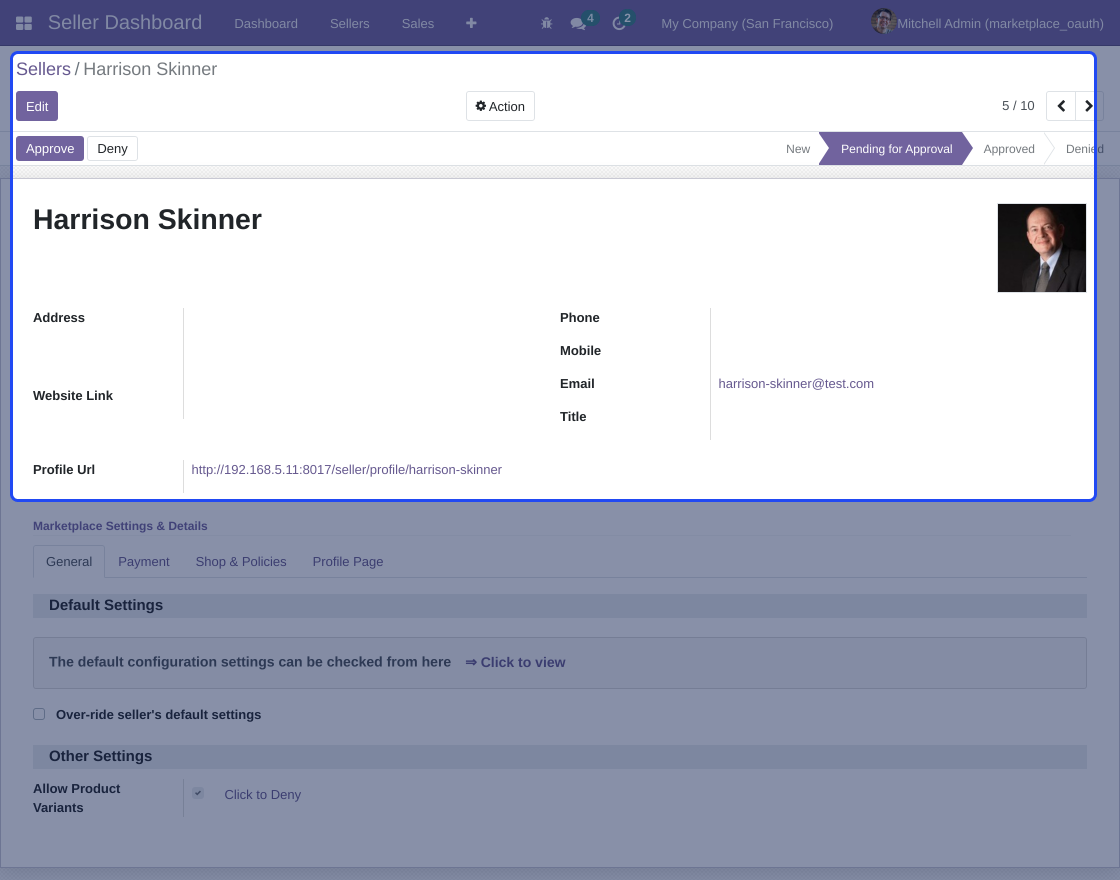Click Harrison Skinner's profile photo
1120x880 pixels.
point(1041,248)
